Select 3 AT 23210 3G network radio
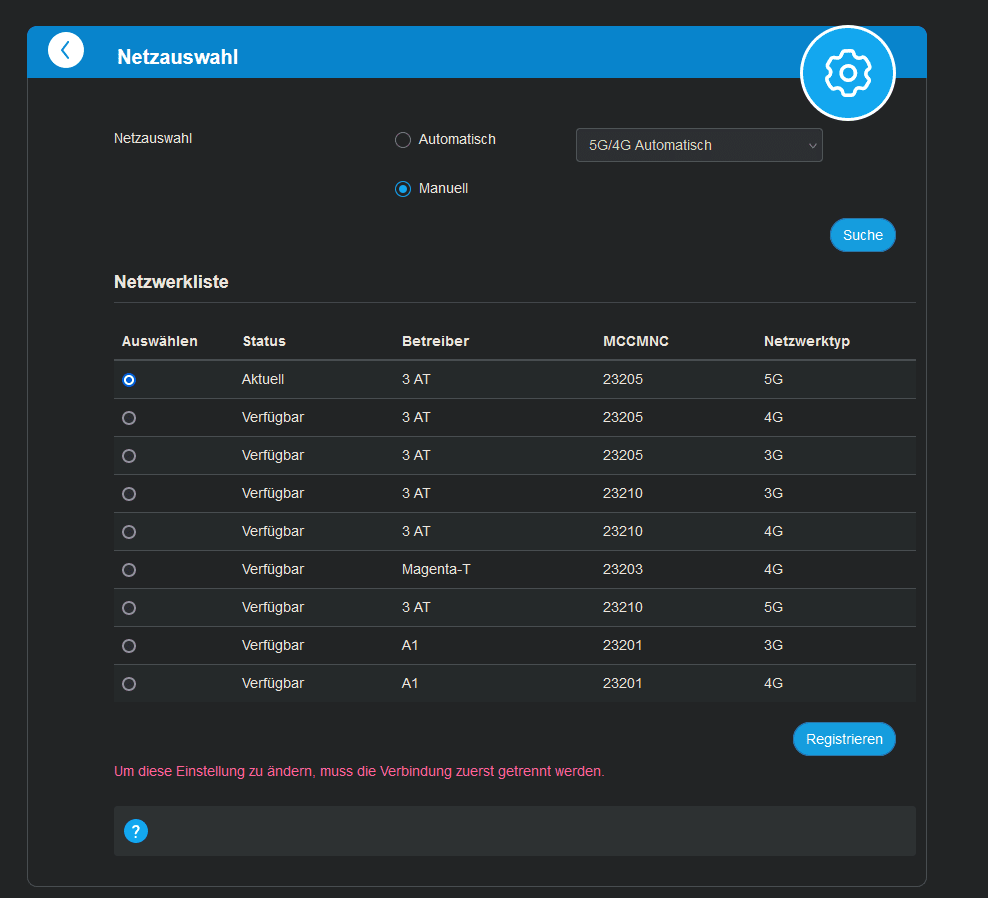This screenshot has width=988, height=898. pos(129,494)
